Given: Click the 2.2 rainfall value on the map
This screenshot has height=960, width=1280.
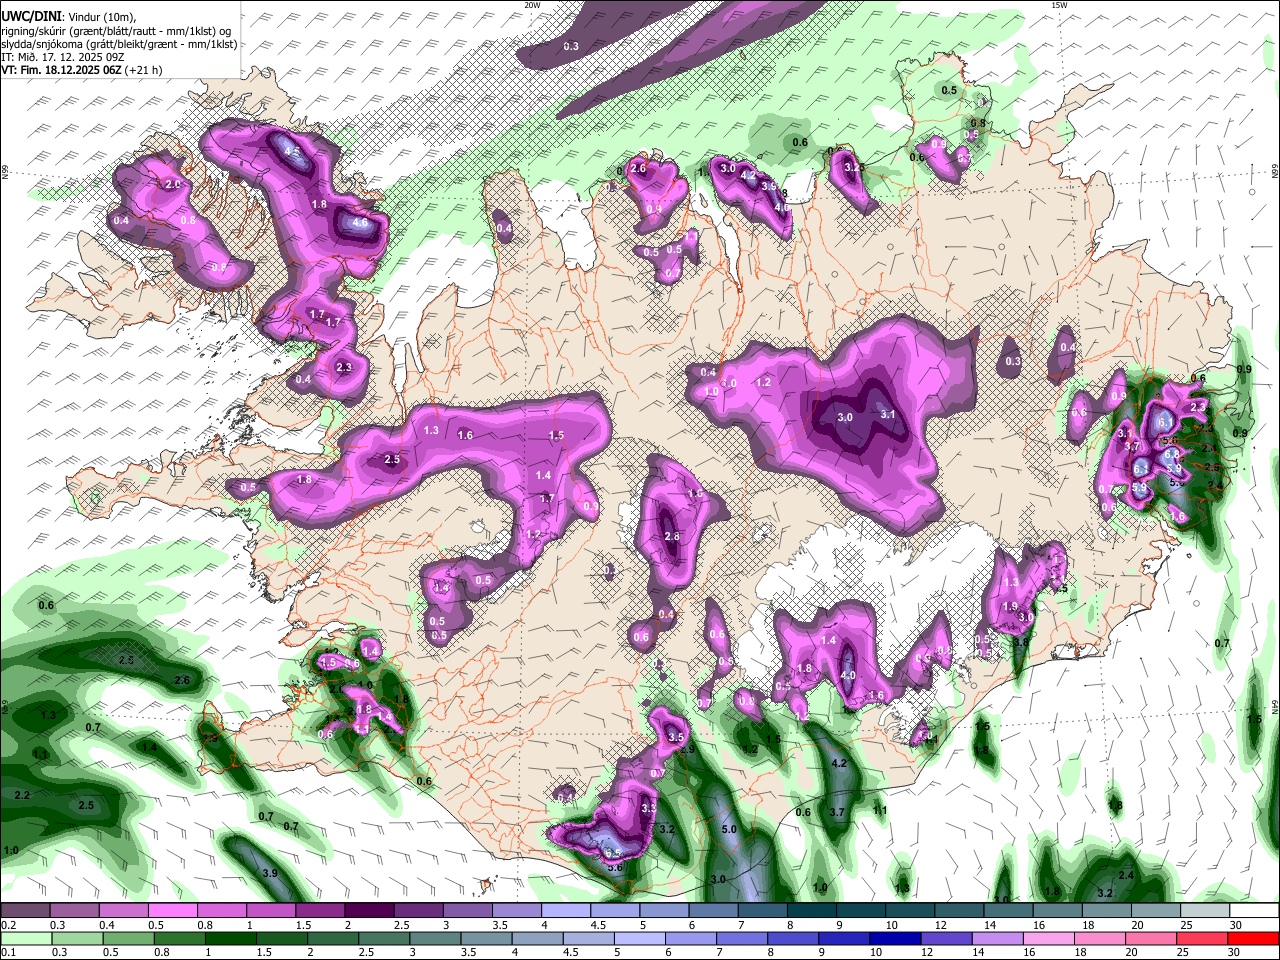Looking at the screenshot, I should point(22,795).
